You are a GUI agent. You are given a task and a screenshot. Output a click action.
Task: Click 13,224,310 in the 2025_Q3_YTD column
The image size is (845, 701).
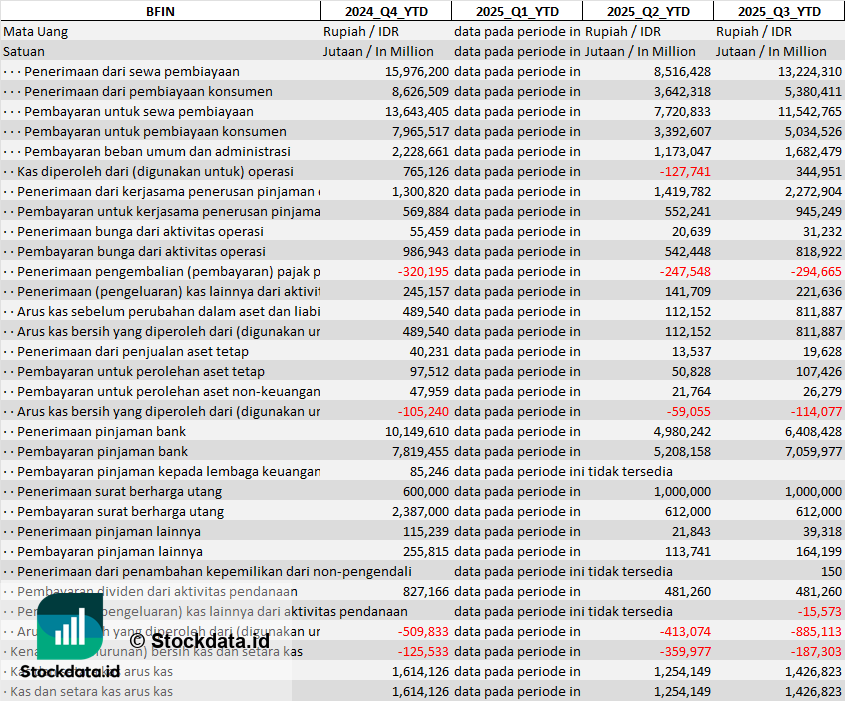point(809,72)
